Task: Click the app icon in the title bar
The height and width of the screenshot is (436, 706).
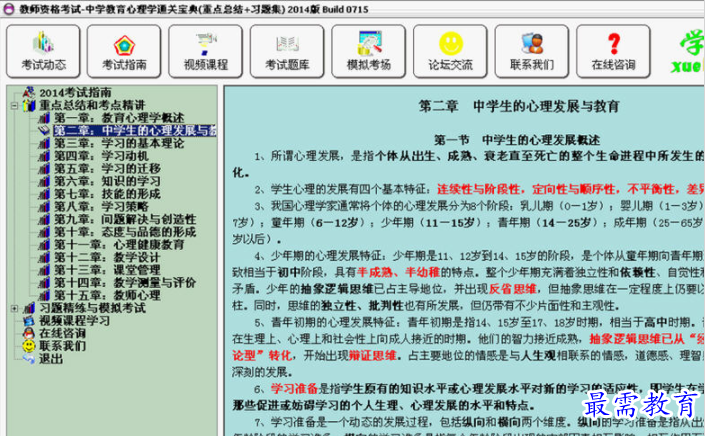Action: pos(8,9)
